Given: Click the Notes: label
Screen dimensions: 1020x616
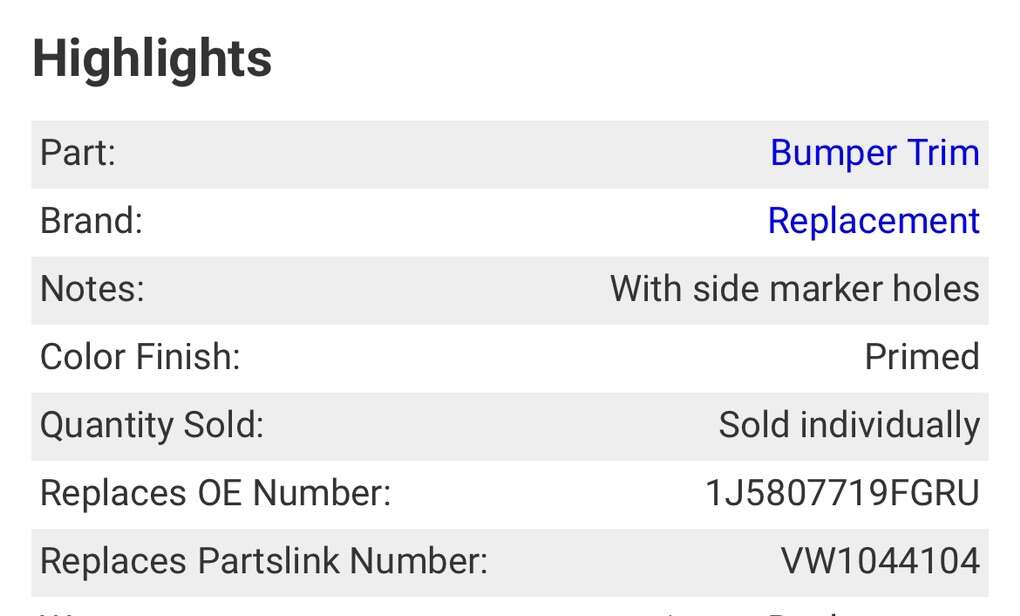Looking at the screenshot, I should tap(92, 289).
